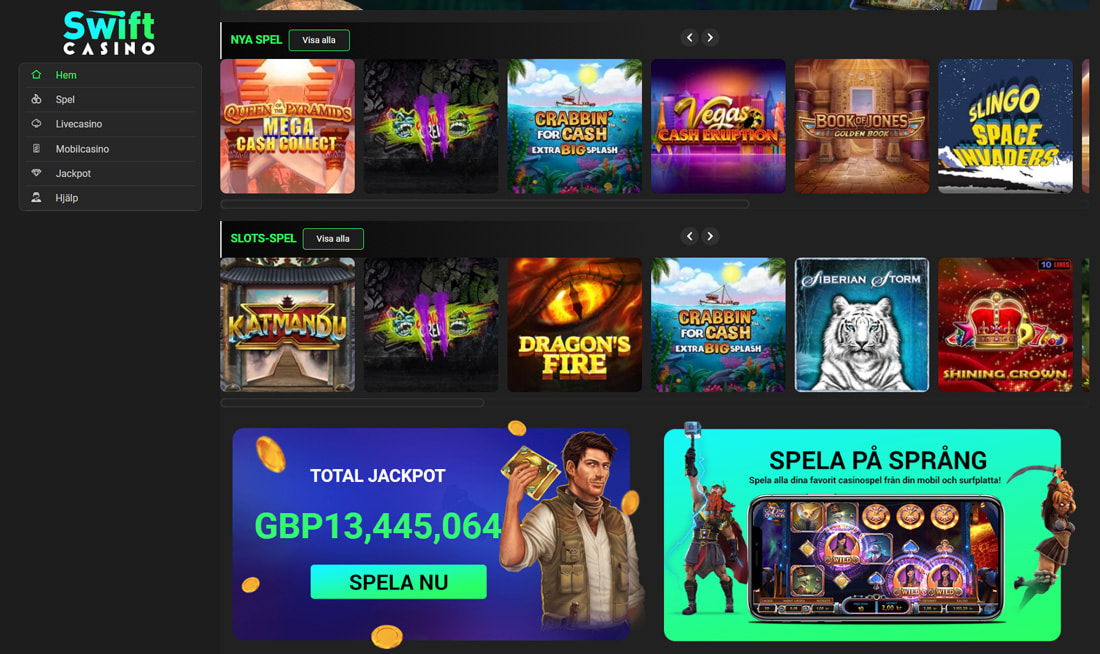Click the Spela Nu jackpot button
This screenshot has height=654, width=1100.
click(398, 582)
